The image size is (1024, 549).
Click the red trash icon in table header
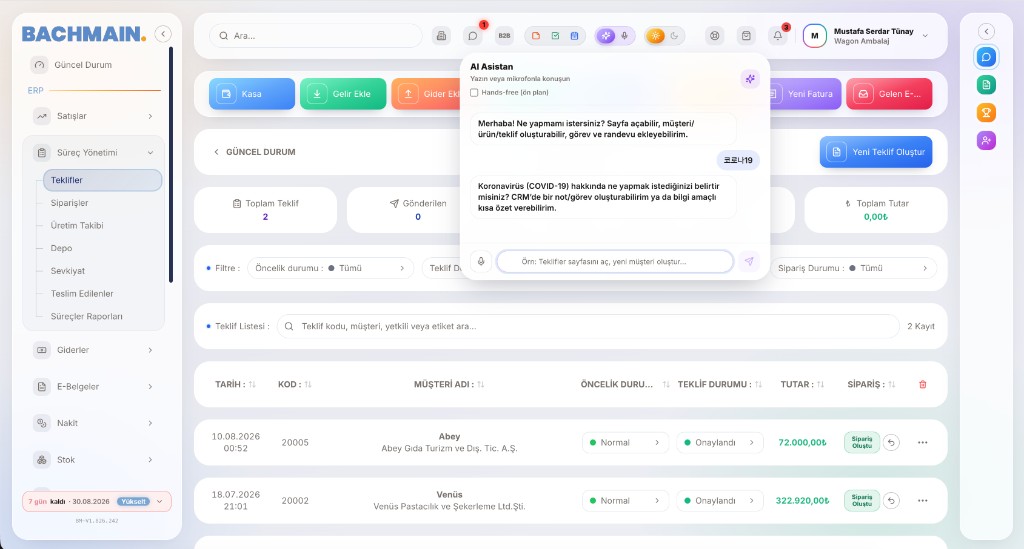pos(923,384)
